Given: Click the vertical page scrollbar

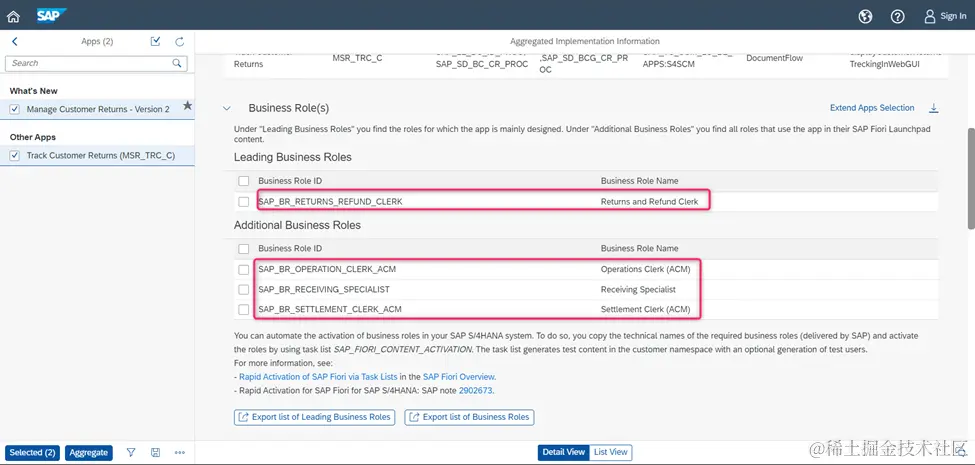Looking at the screenshot, I should (969, 190).
